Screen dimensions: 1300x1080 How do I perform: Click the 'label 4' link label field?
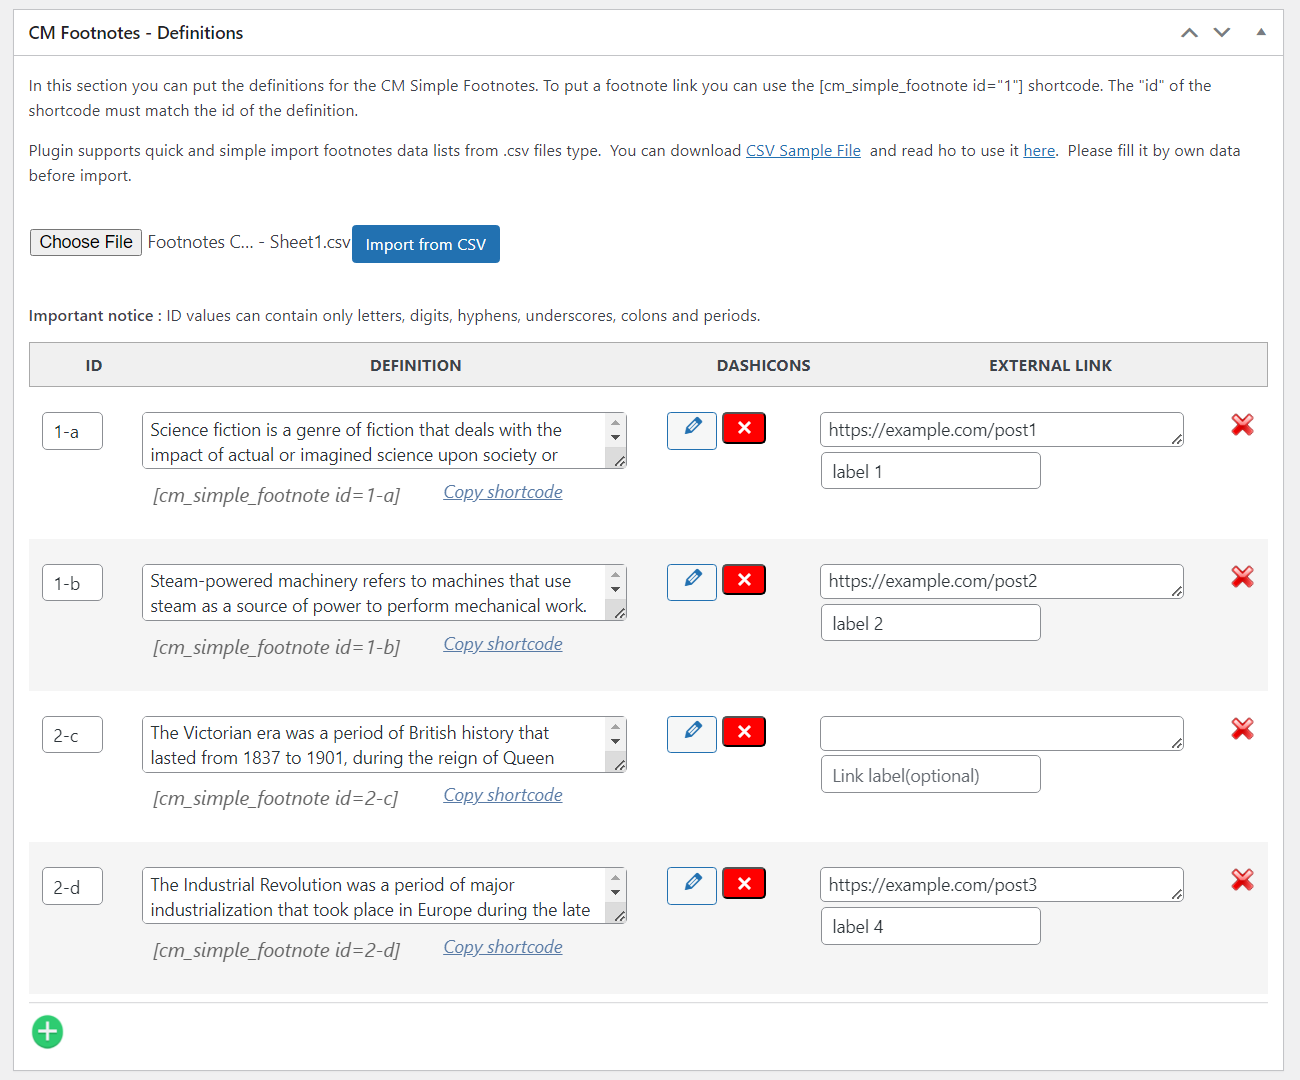[x=931, y=926]
